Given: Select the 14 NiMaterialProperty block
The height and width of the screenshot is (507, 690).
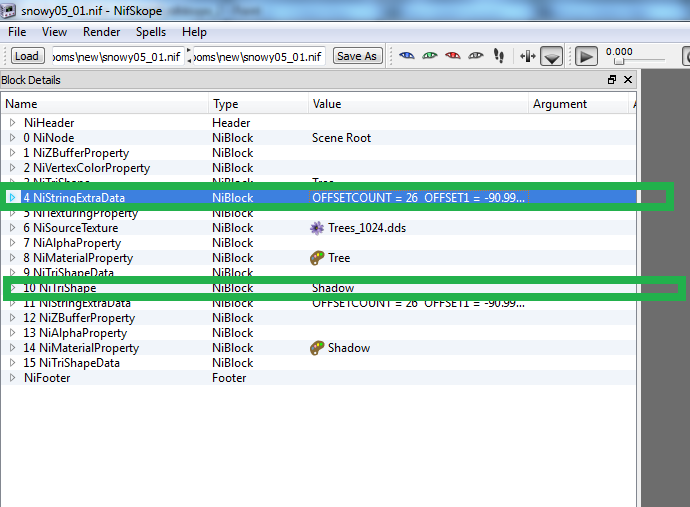Looking at the screenshot, I should click(319, 348).
